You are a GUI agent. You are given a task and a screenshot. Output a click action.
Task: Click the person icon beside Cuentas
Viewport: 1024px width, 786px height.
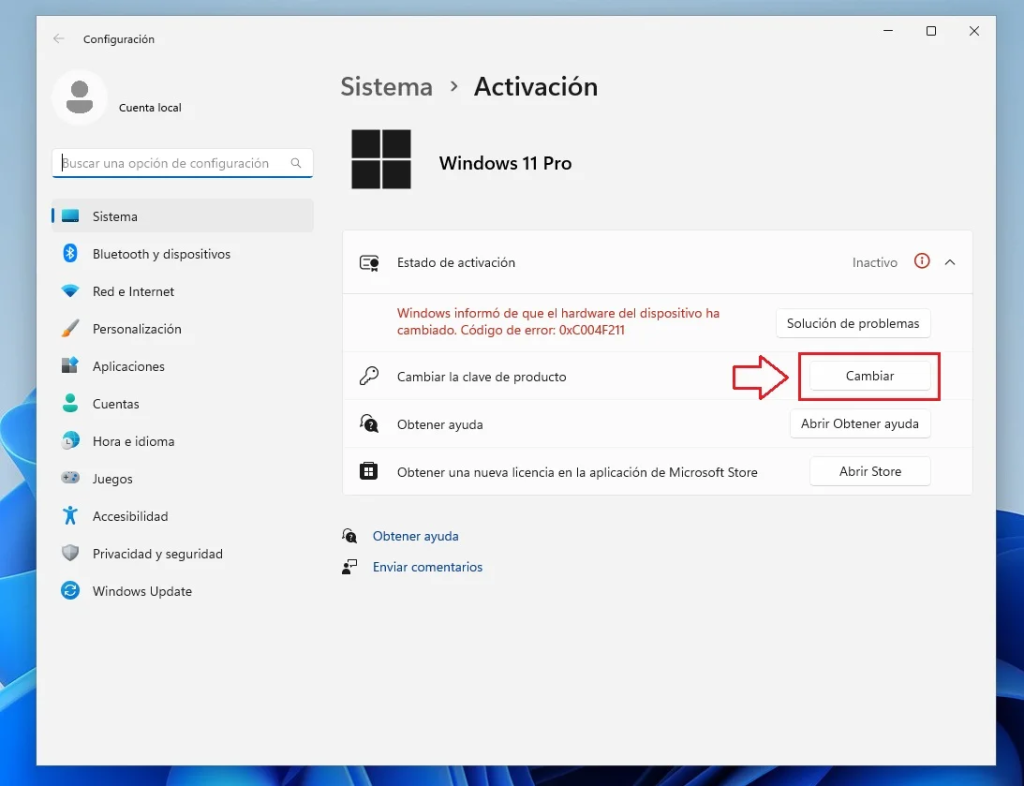click(70, 403)
